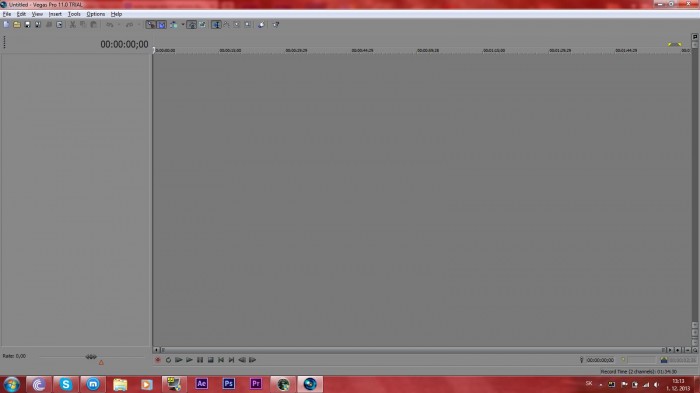Image resolution: width=700 pixels, height=393 pixels.
Task: Select the Normal Edit tool
Action: click(x=216, y=25)
